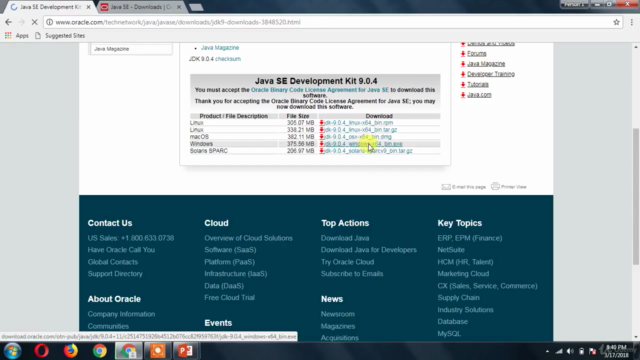The image size is (640, 360).
Task: Launch Opera from the taskbar
Action: pos(42,351)
